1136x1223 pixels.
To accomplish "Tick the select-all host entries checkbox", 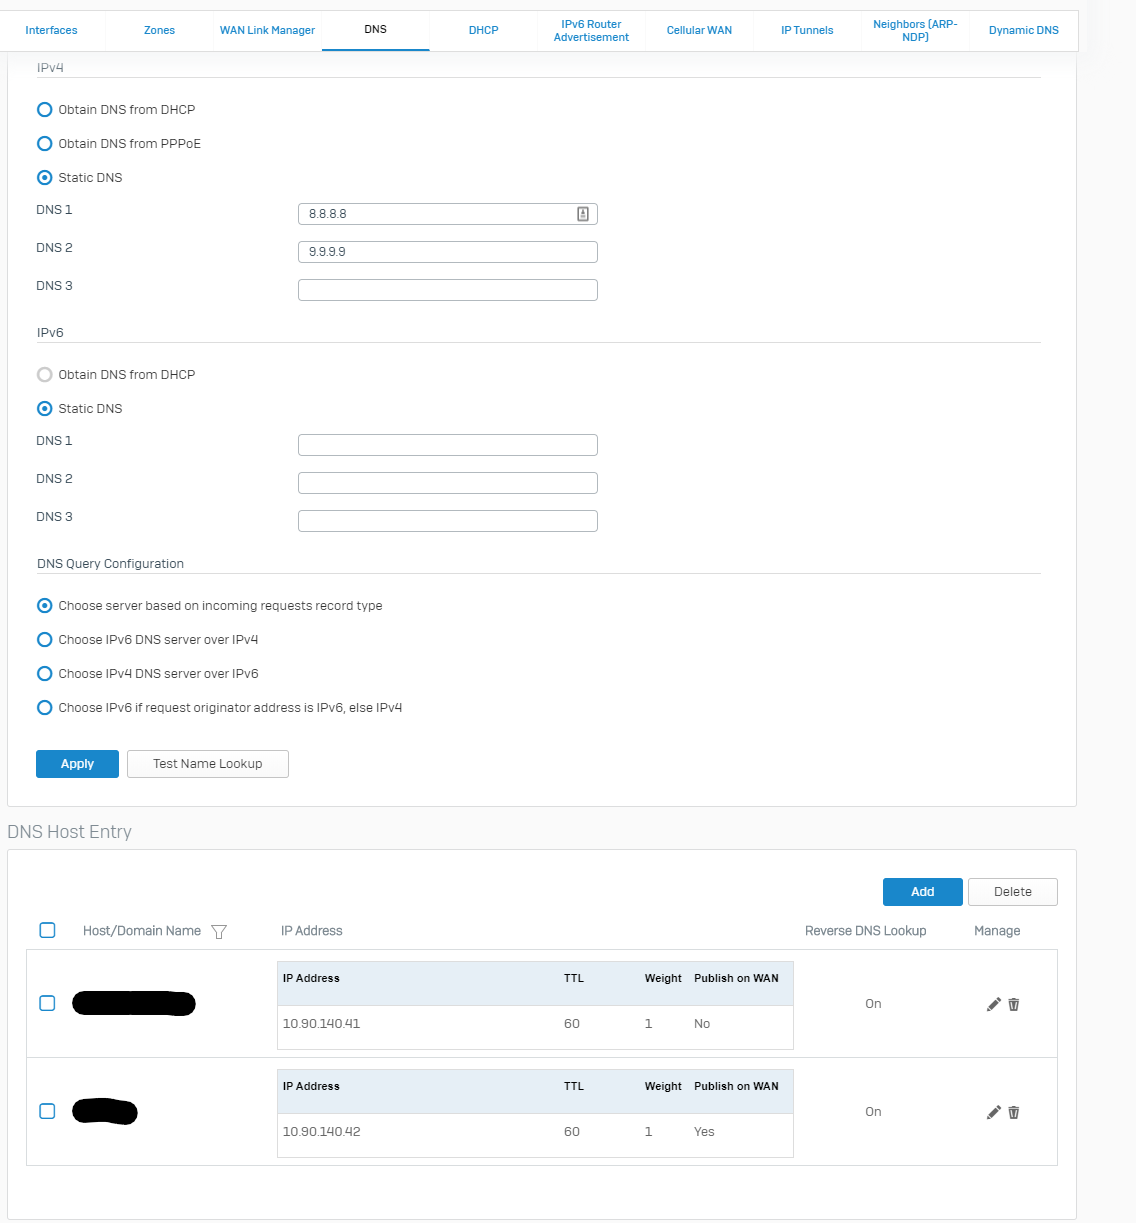I will coord(47,930).
